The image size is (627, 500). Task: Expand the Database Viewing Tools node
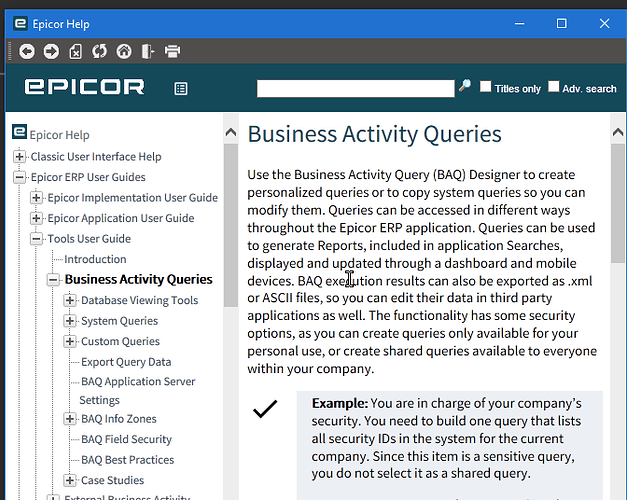[x=70, y=300]
